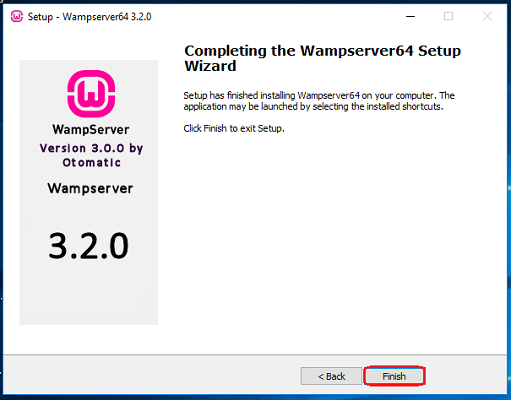Close the Setup window with the X
The width and height of the screenshot is (511, 400).
[x=487, y=16]
